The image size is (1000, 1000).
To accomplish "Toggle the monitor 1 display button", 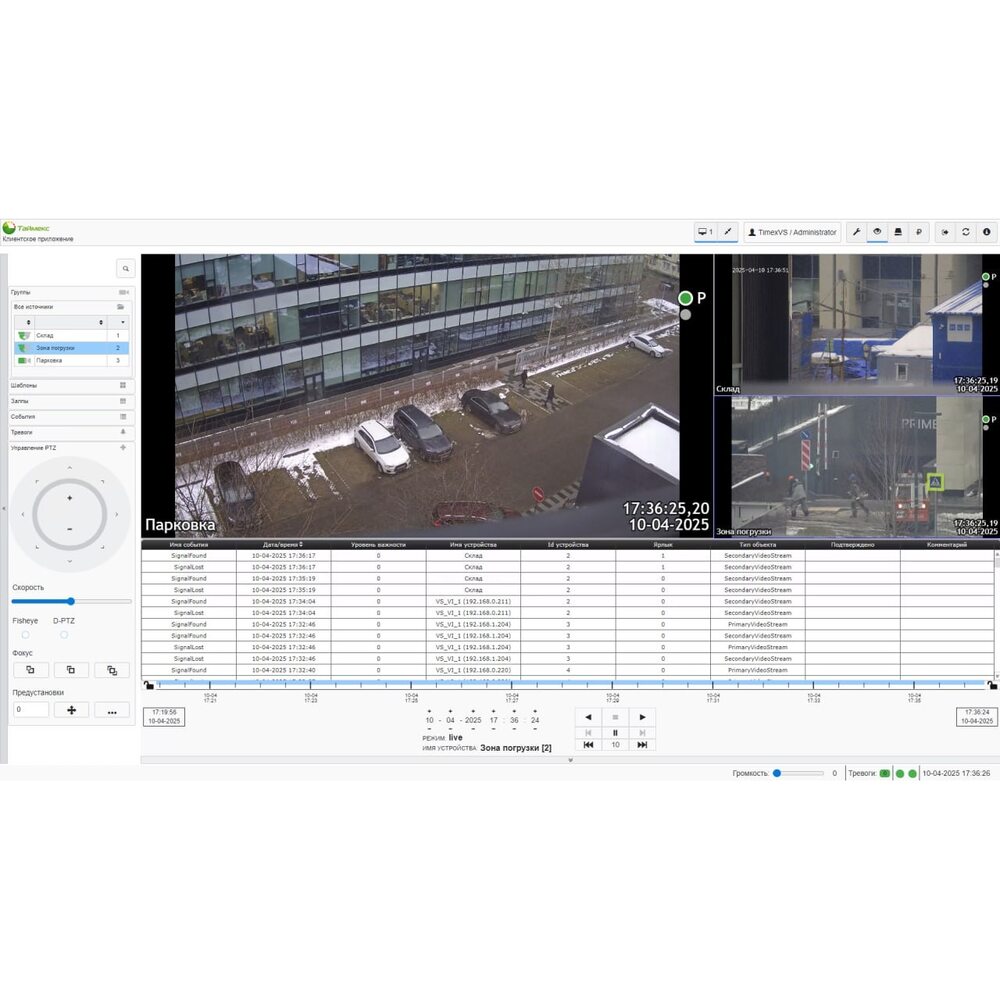I will (705, 232).
